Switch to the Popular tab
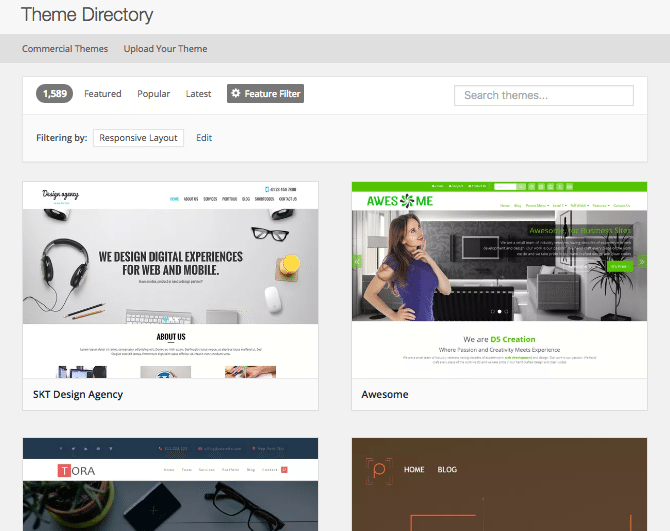The width and height of the screenshot is (670, 531). [153, 94]
